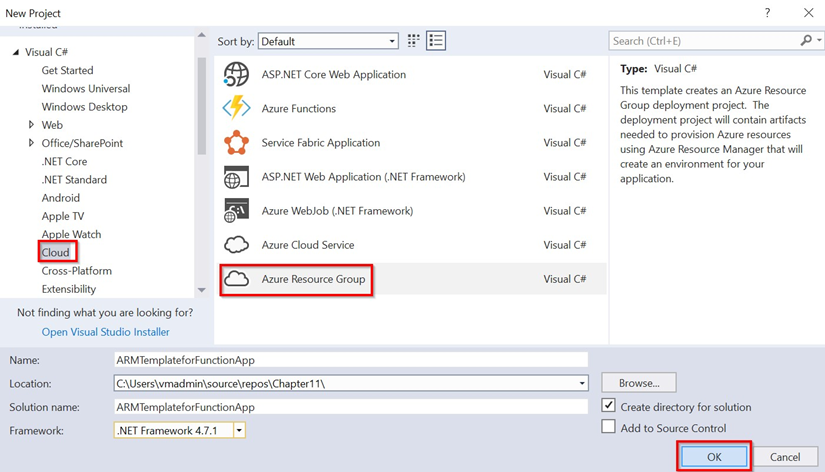Enable Add to Source Control checkbox

pos(609,427)
